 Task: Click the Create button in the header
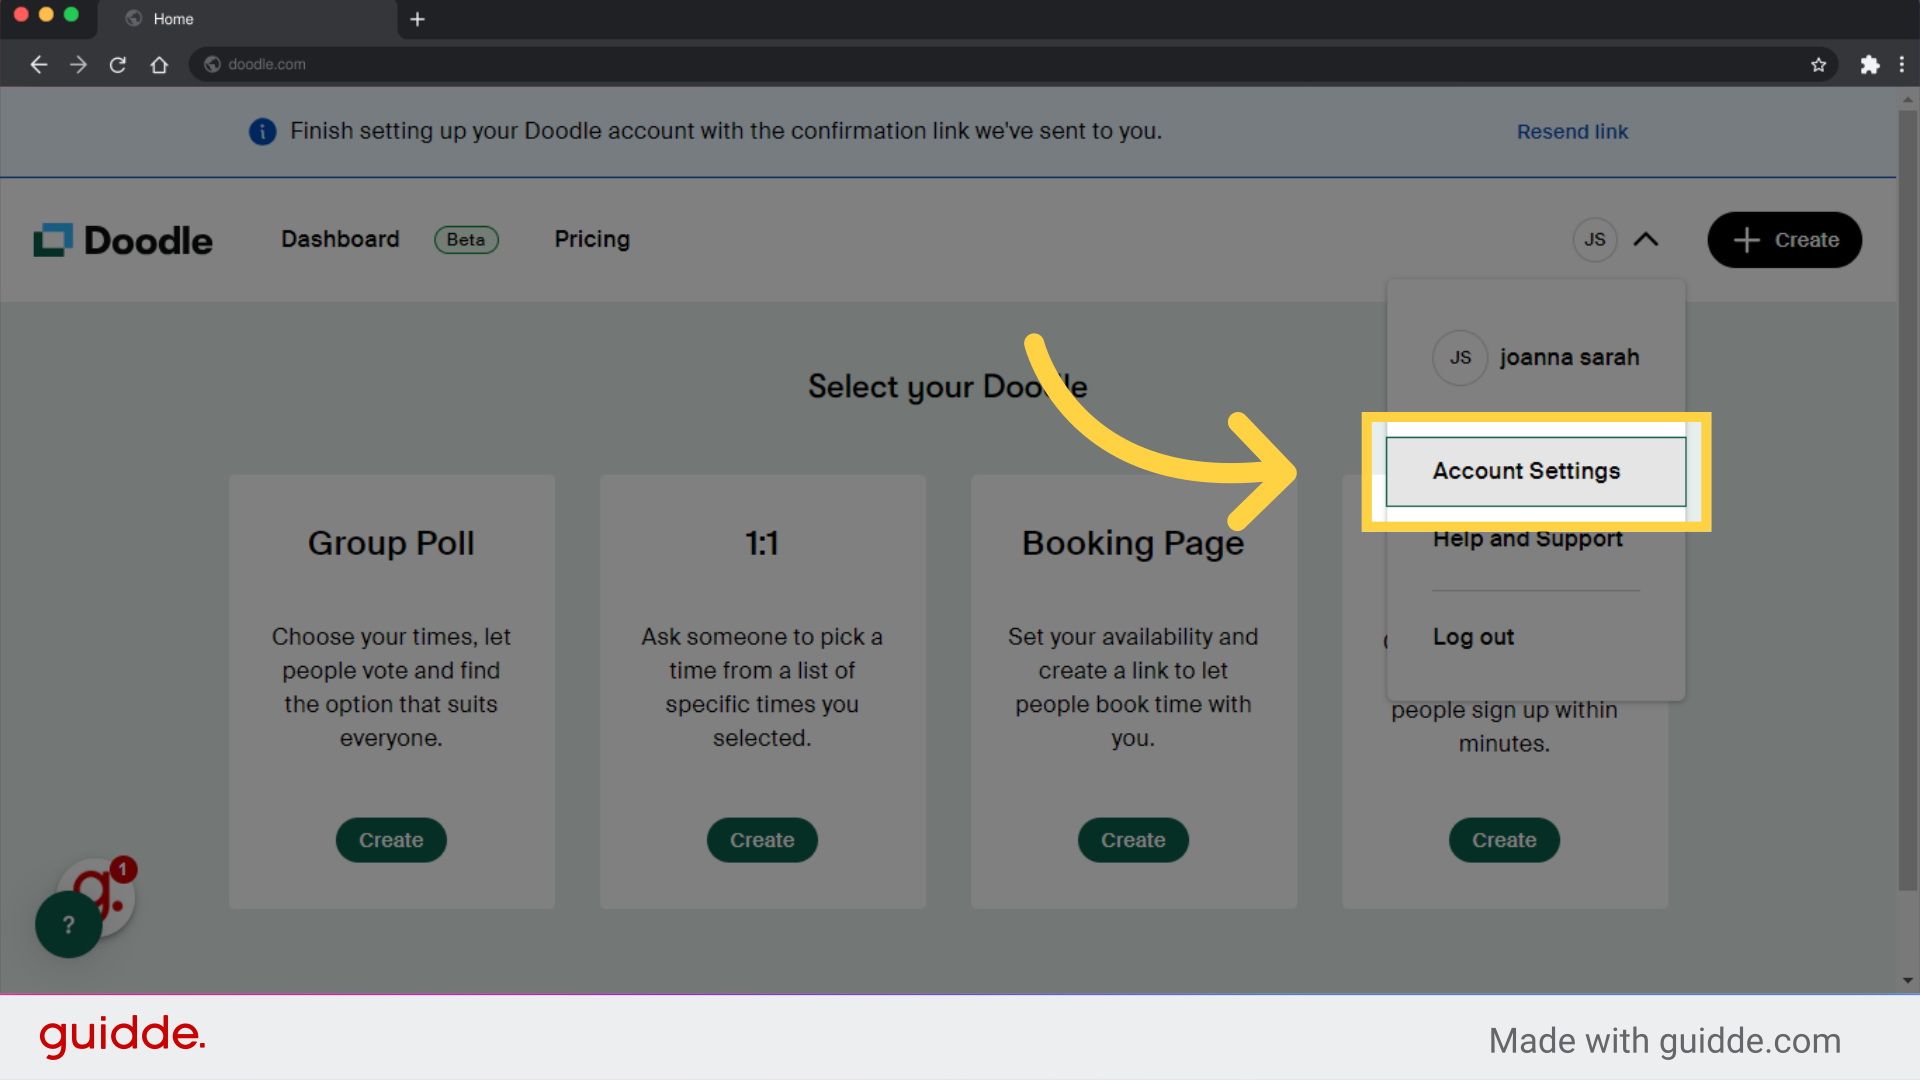click(1784, 240)
